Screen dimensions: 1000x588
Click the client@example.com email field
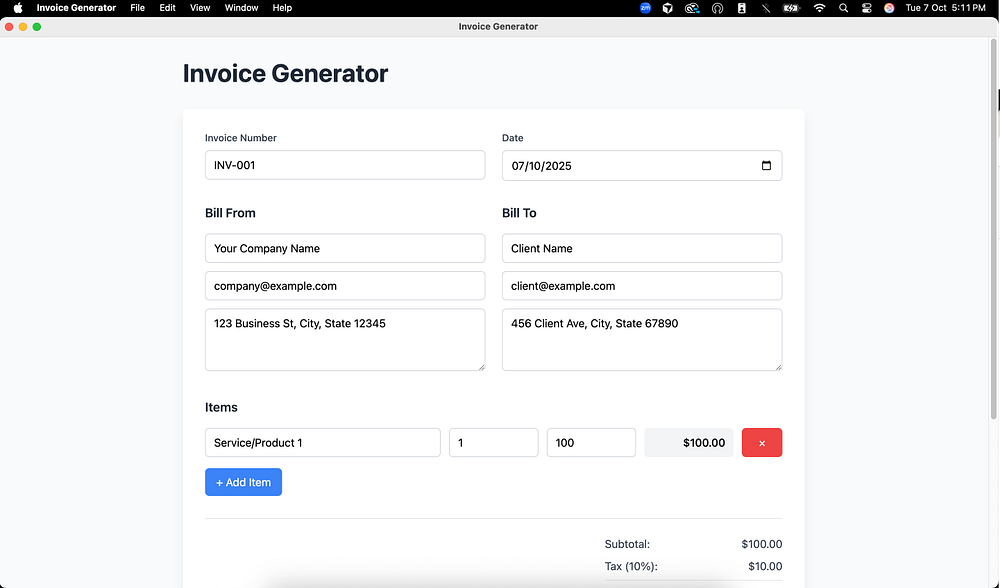click(x=642, y=286)
